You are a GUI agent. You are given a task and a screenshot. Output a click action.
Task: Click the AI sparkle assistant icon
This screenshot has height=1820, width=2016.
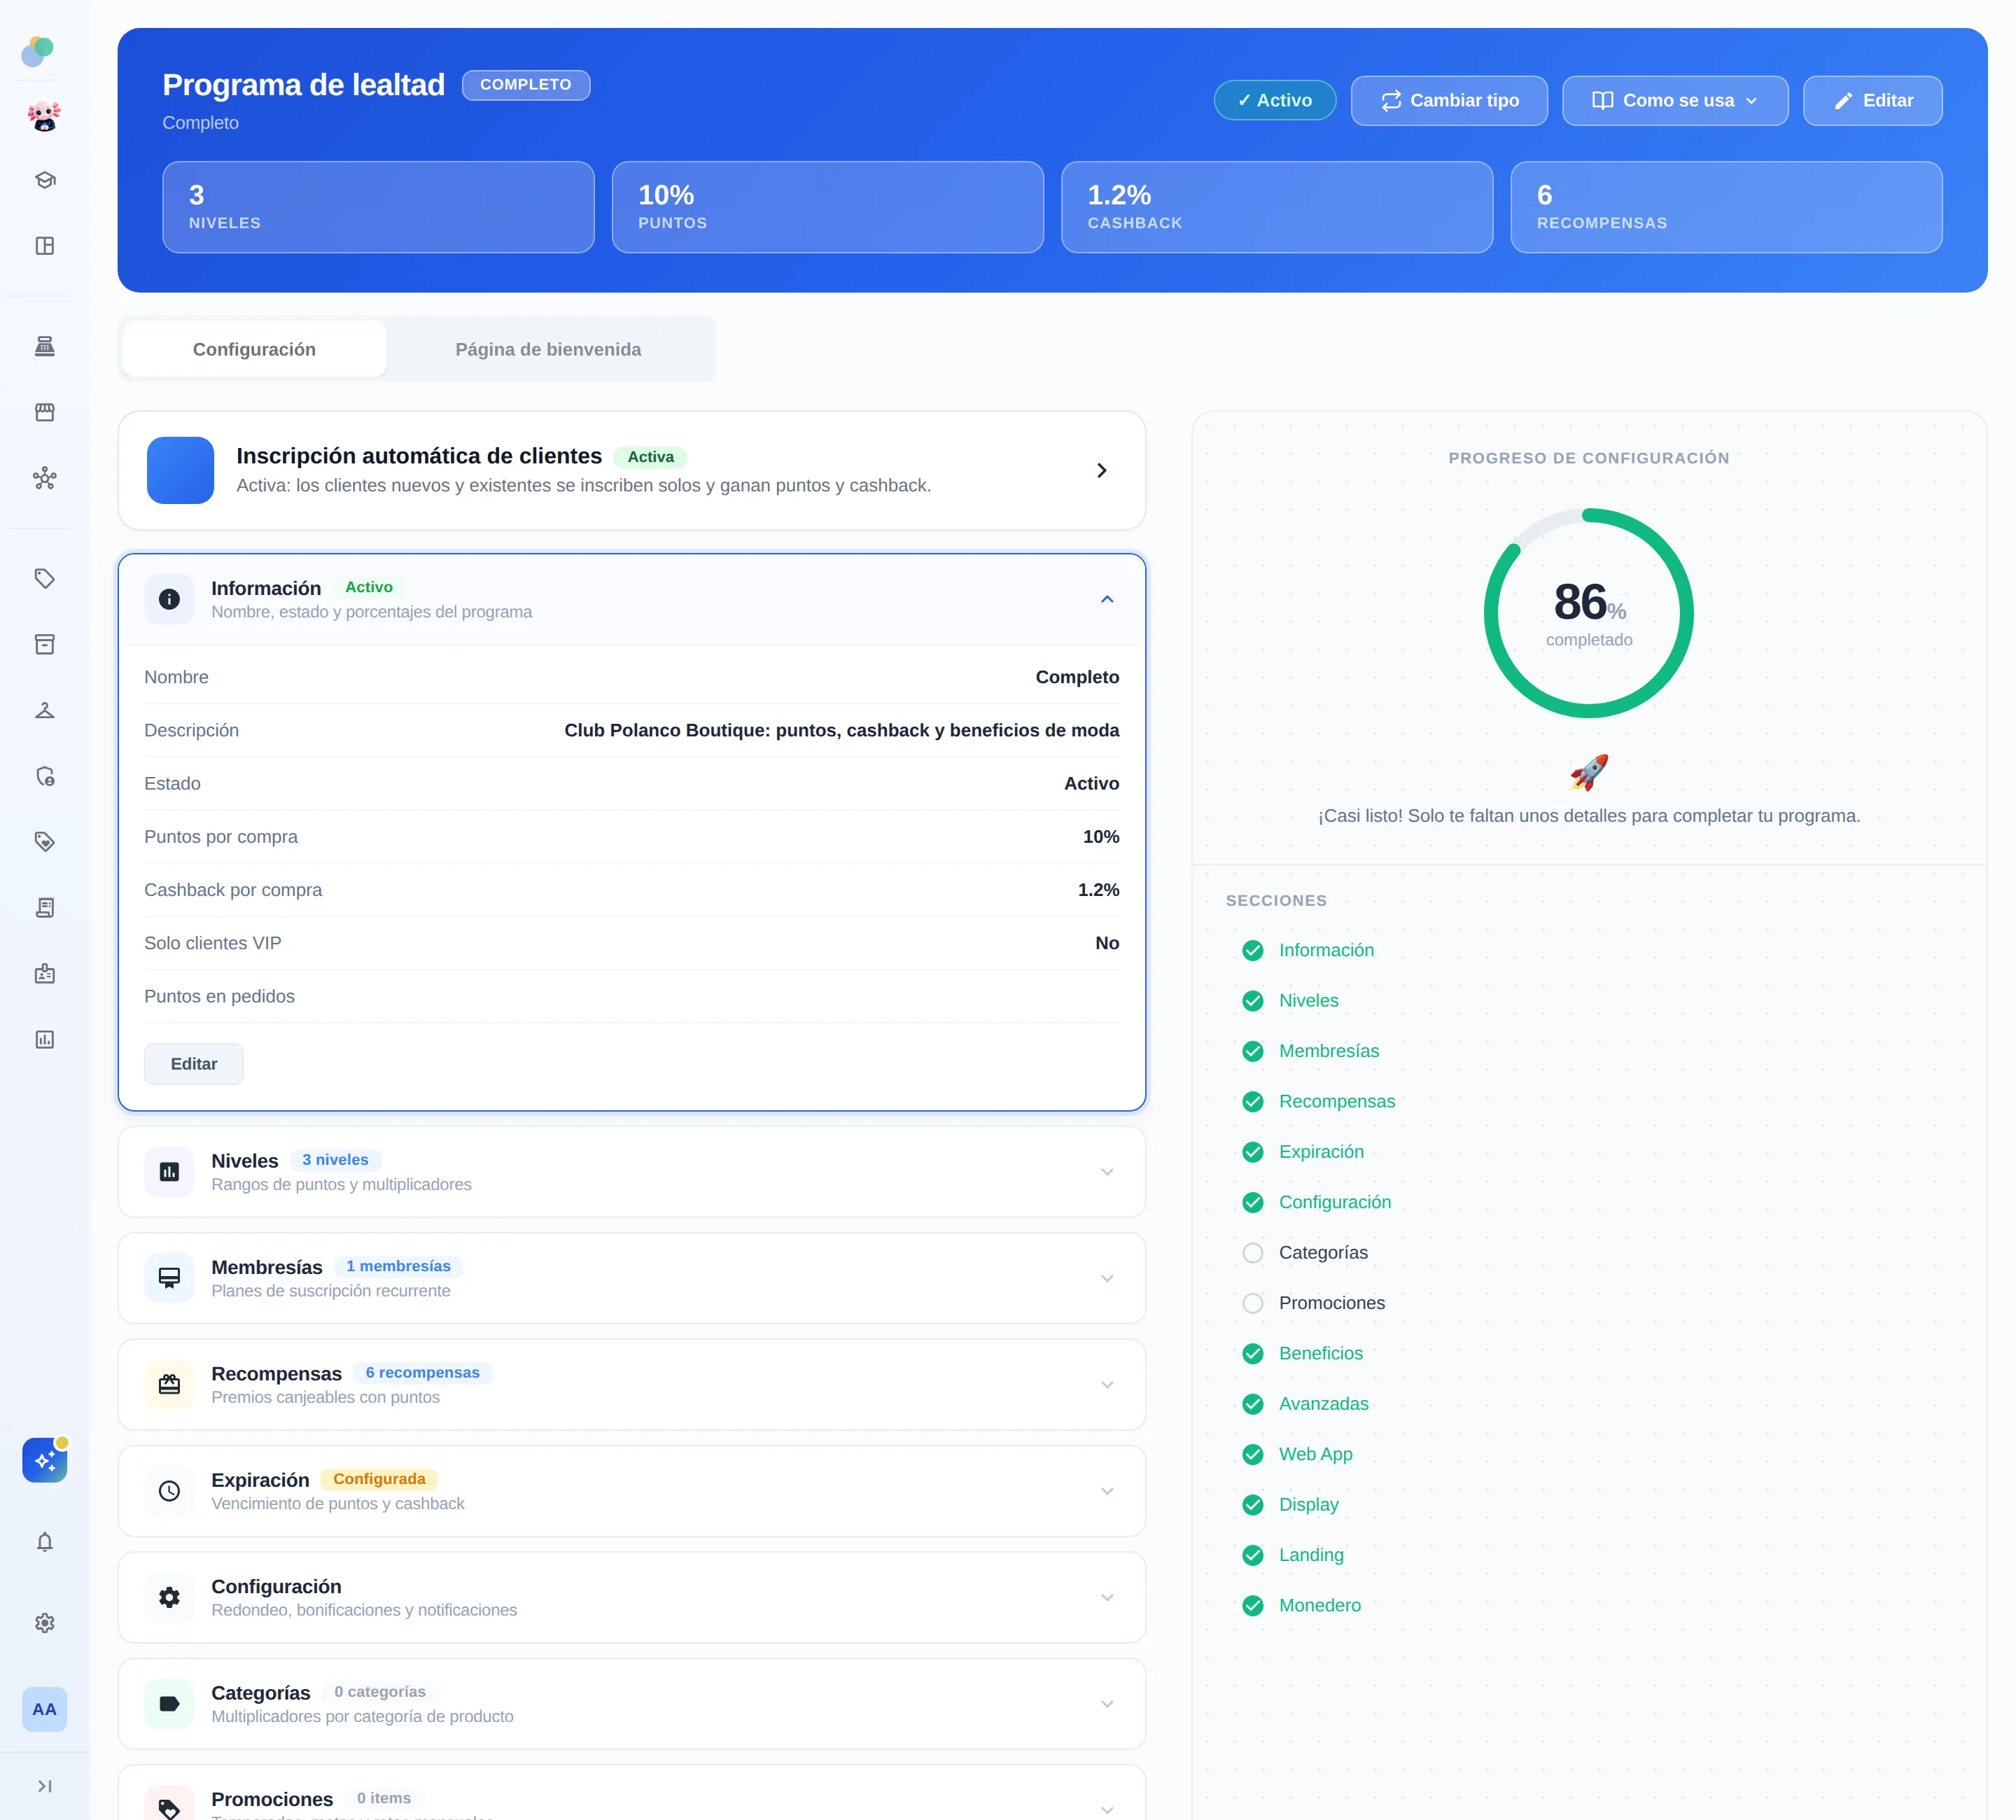pyautogui.click(x=44, y=1460)
